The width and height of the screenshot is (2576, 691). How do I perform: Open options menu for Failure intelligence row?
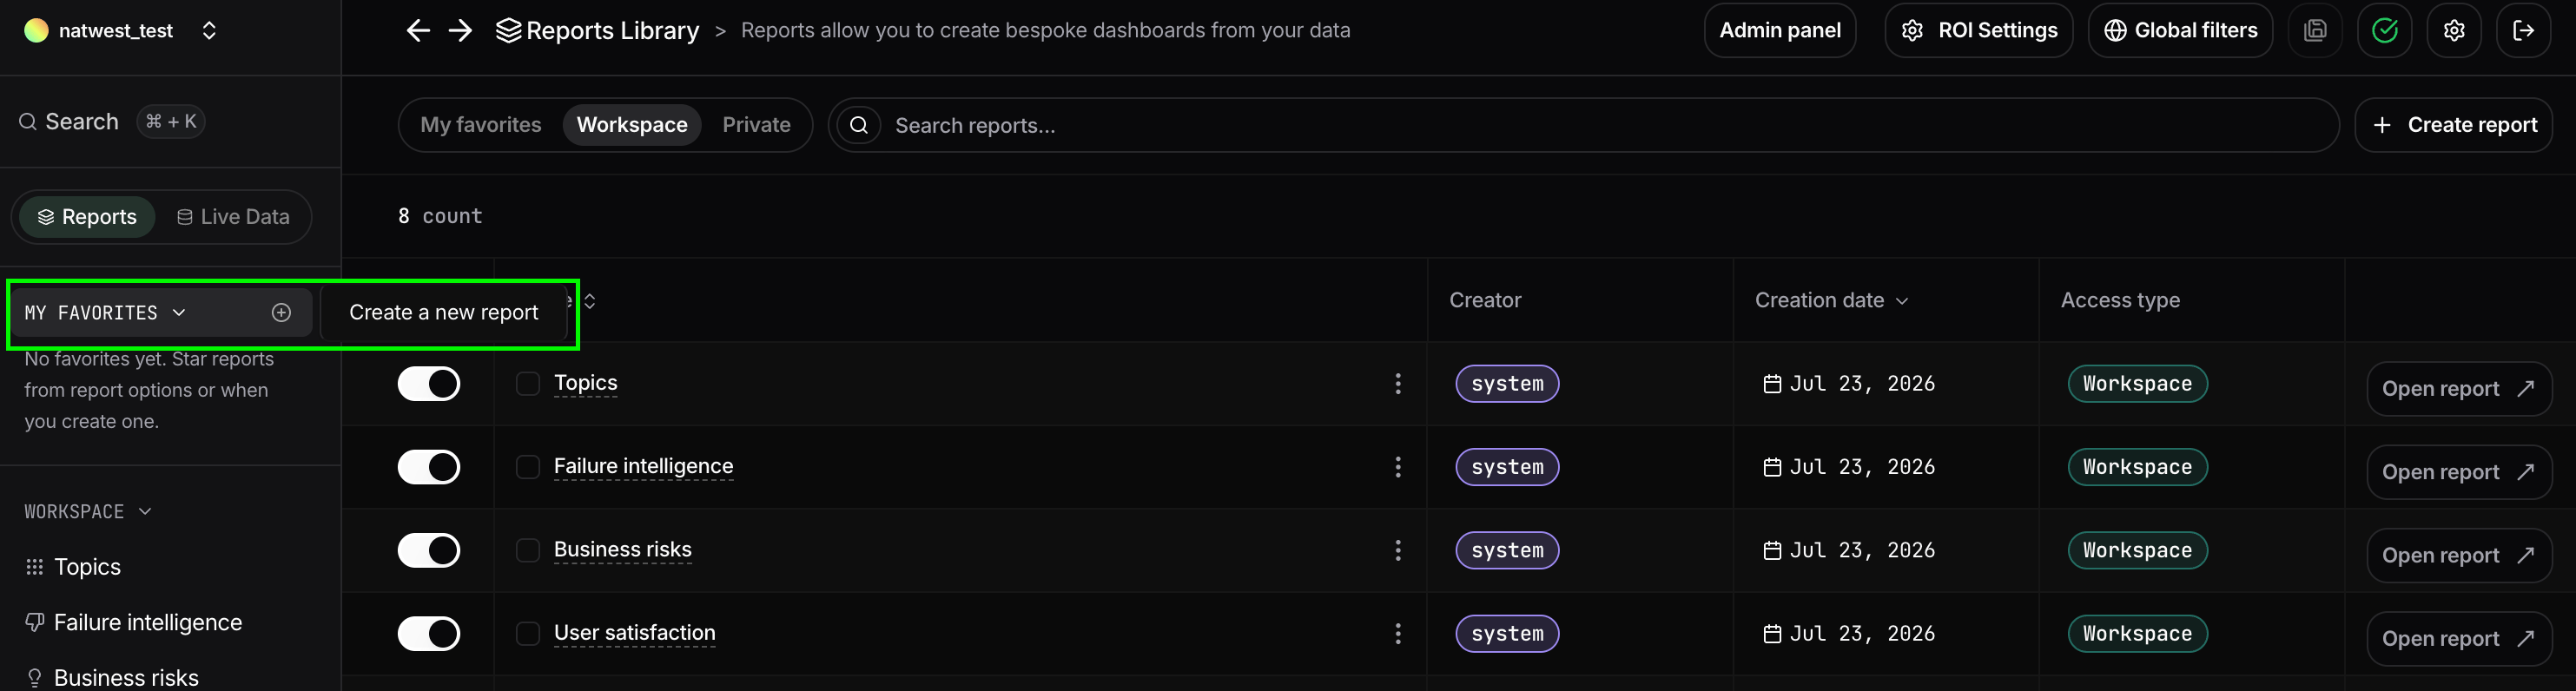1398,467
